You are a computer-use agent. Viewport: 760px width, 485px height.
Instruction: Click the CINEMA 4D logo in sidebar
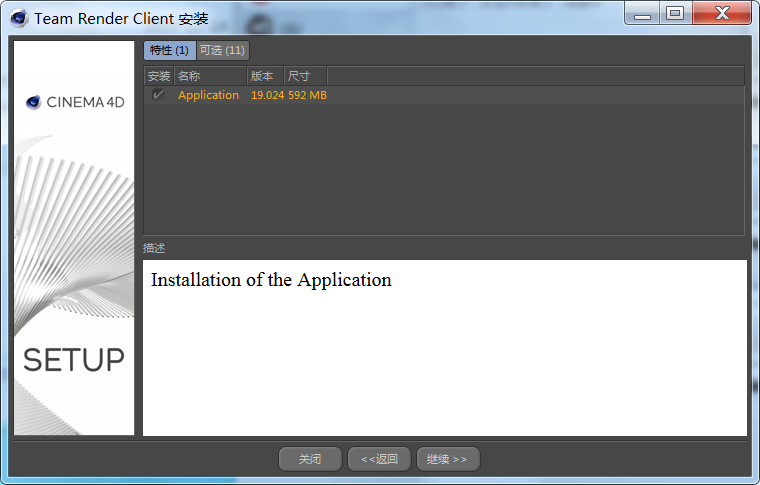pyautogui.click(x=75, y=102)
